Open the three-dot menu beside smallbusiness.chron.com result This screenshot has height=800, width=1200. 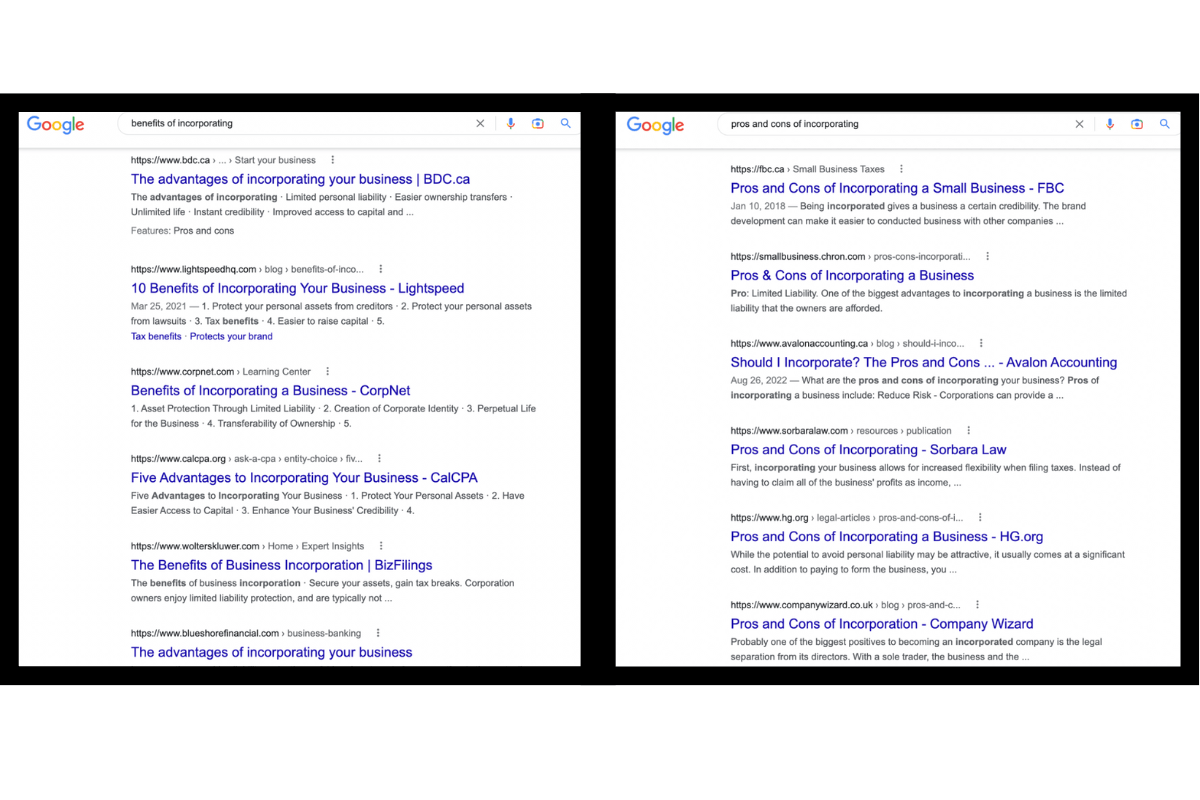[x=988, y=256]
